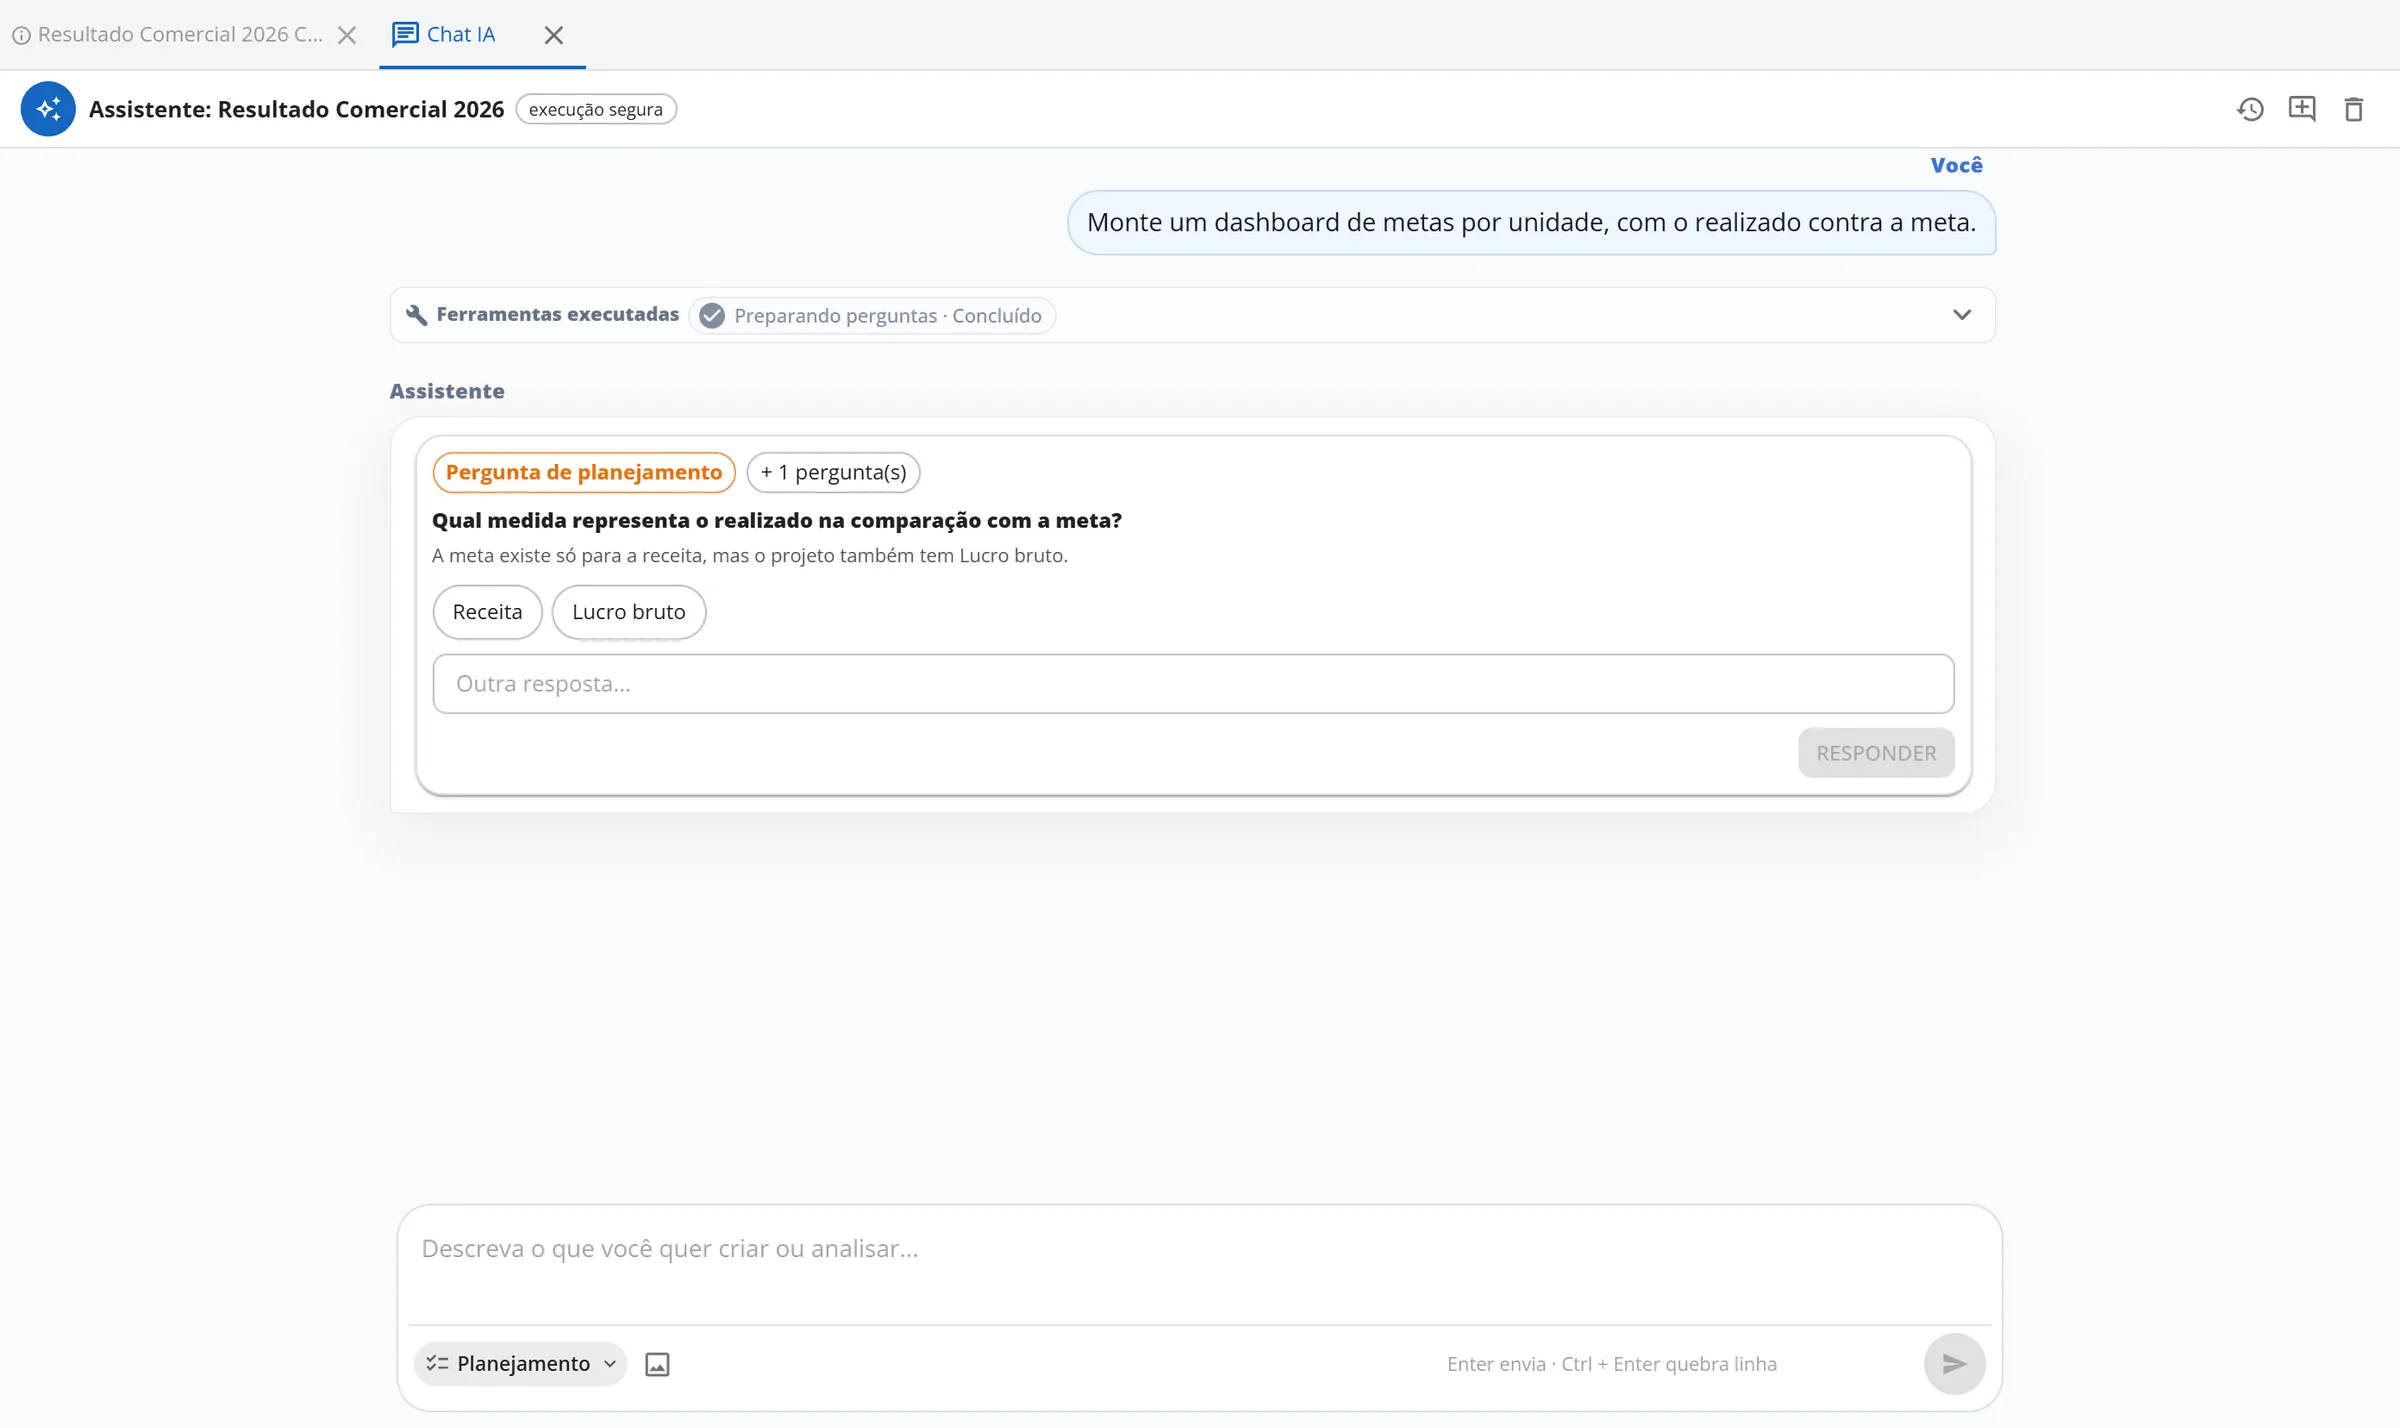Expand the Ferramentas executadas panel chevron
2400x1428 pixels.
point(1962,315)
